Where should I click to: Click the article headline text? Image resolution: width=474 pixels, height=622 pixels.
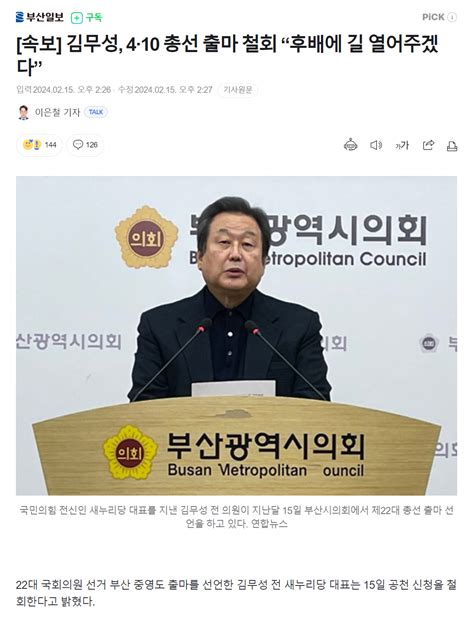(x=227, y=55)
